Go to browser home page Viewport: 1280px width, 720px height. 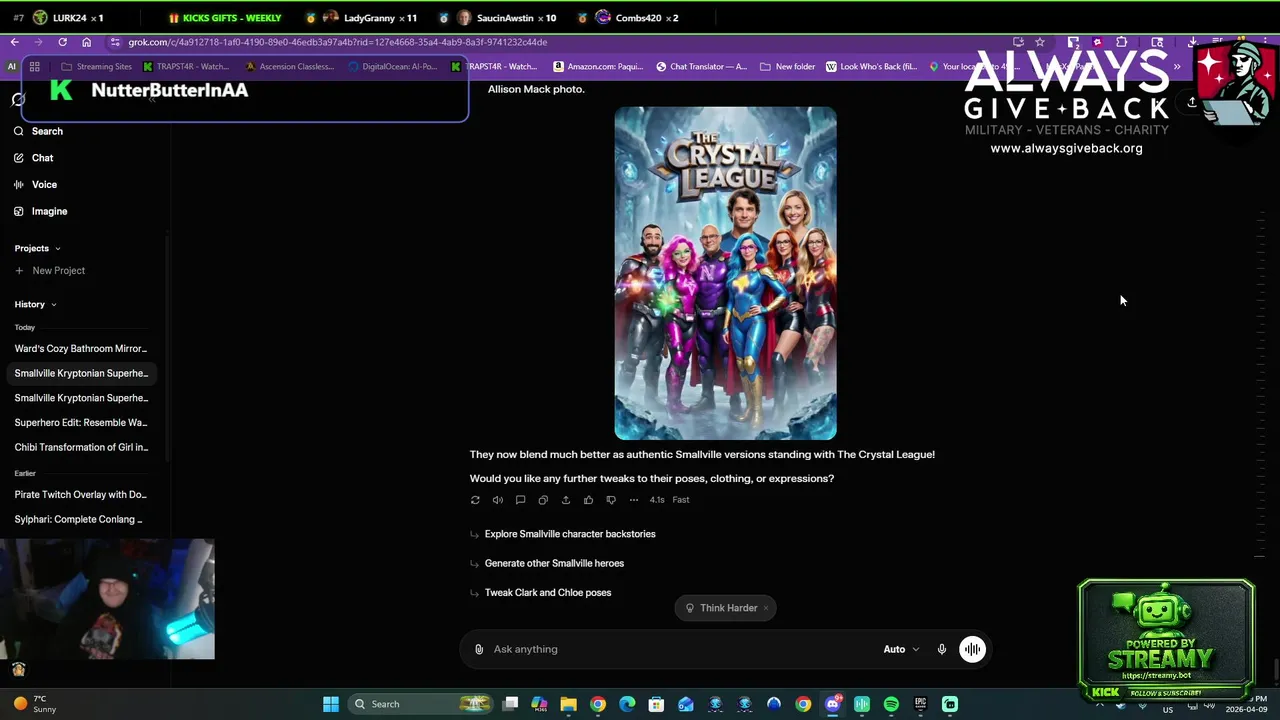[86, 42]
